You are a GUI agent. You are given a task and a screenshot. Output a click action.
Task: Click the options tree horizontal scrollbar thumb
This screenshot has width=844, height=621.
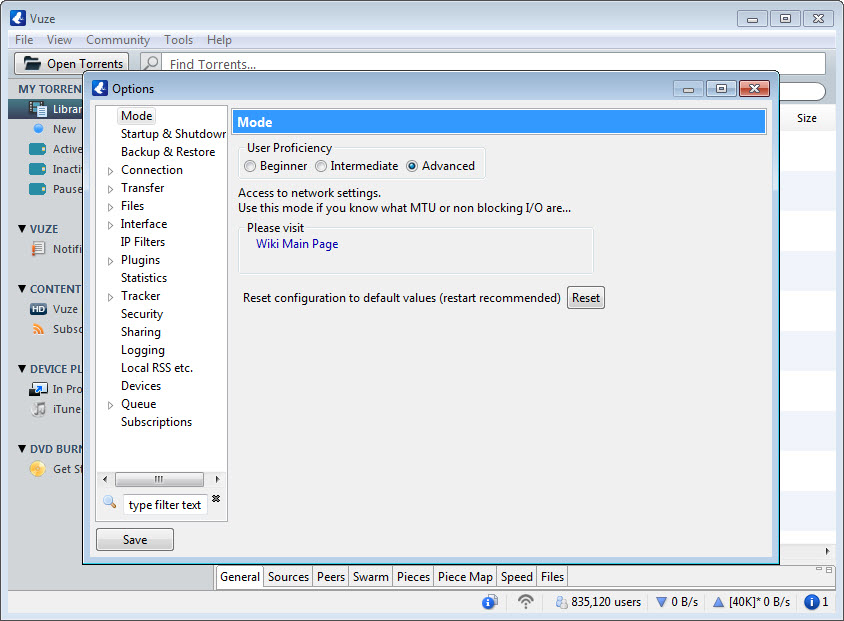[x=159, y=479]
